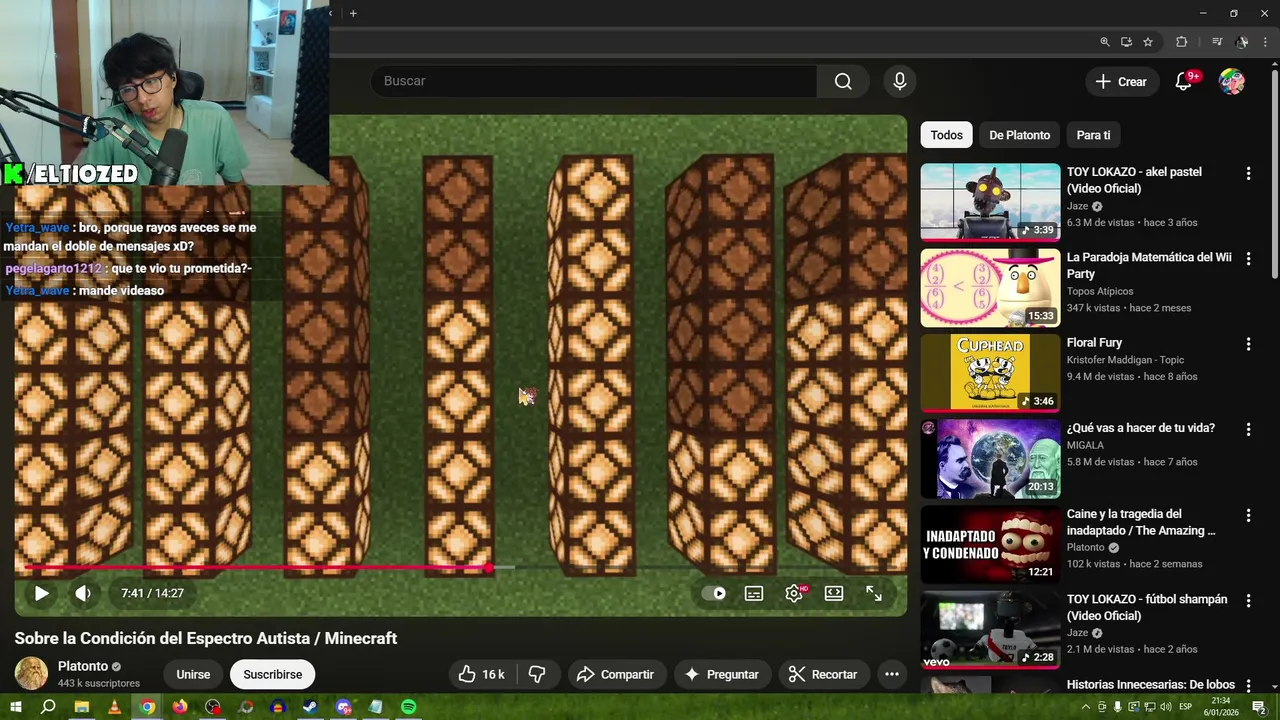This screenshot has height=720, width=1280.
Task: Open the Platonto channel avatar
Action: [x=31, y=674]
